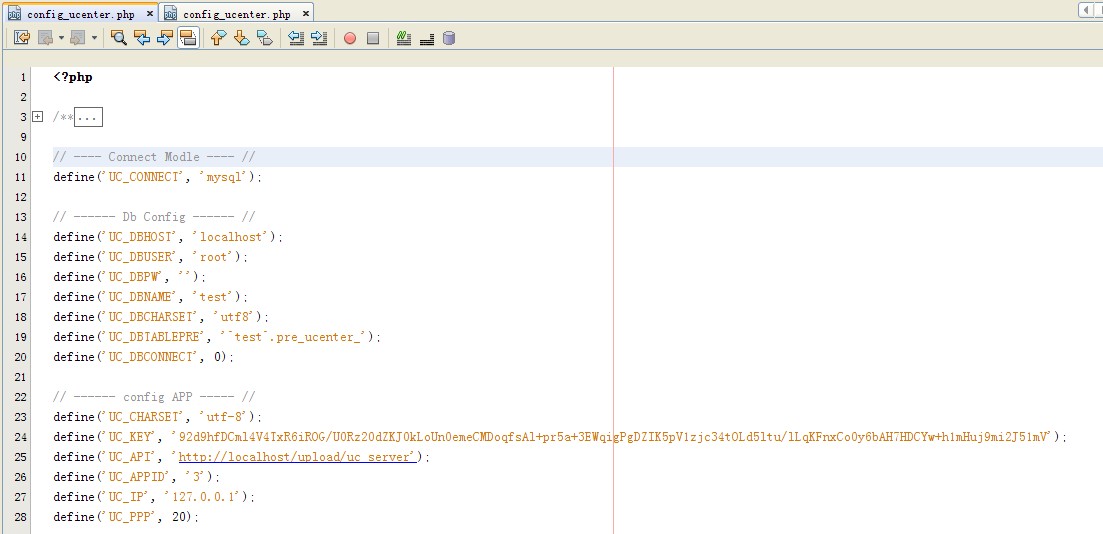
Task: Toggle bookmark on current line
Action: point(264,38)
